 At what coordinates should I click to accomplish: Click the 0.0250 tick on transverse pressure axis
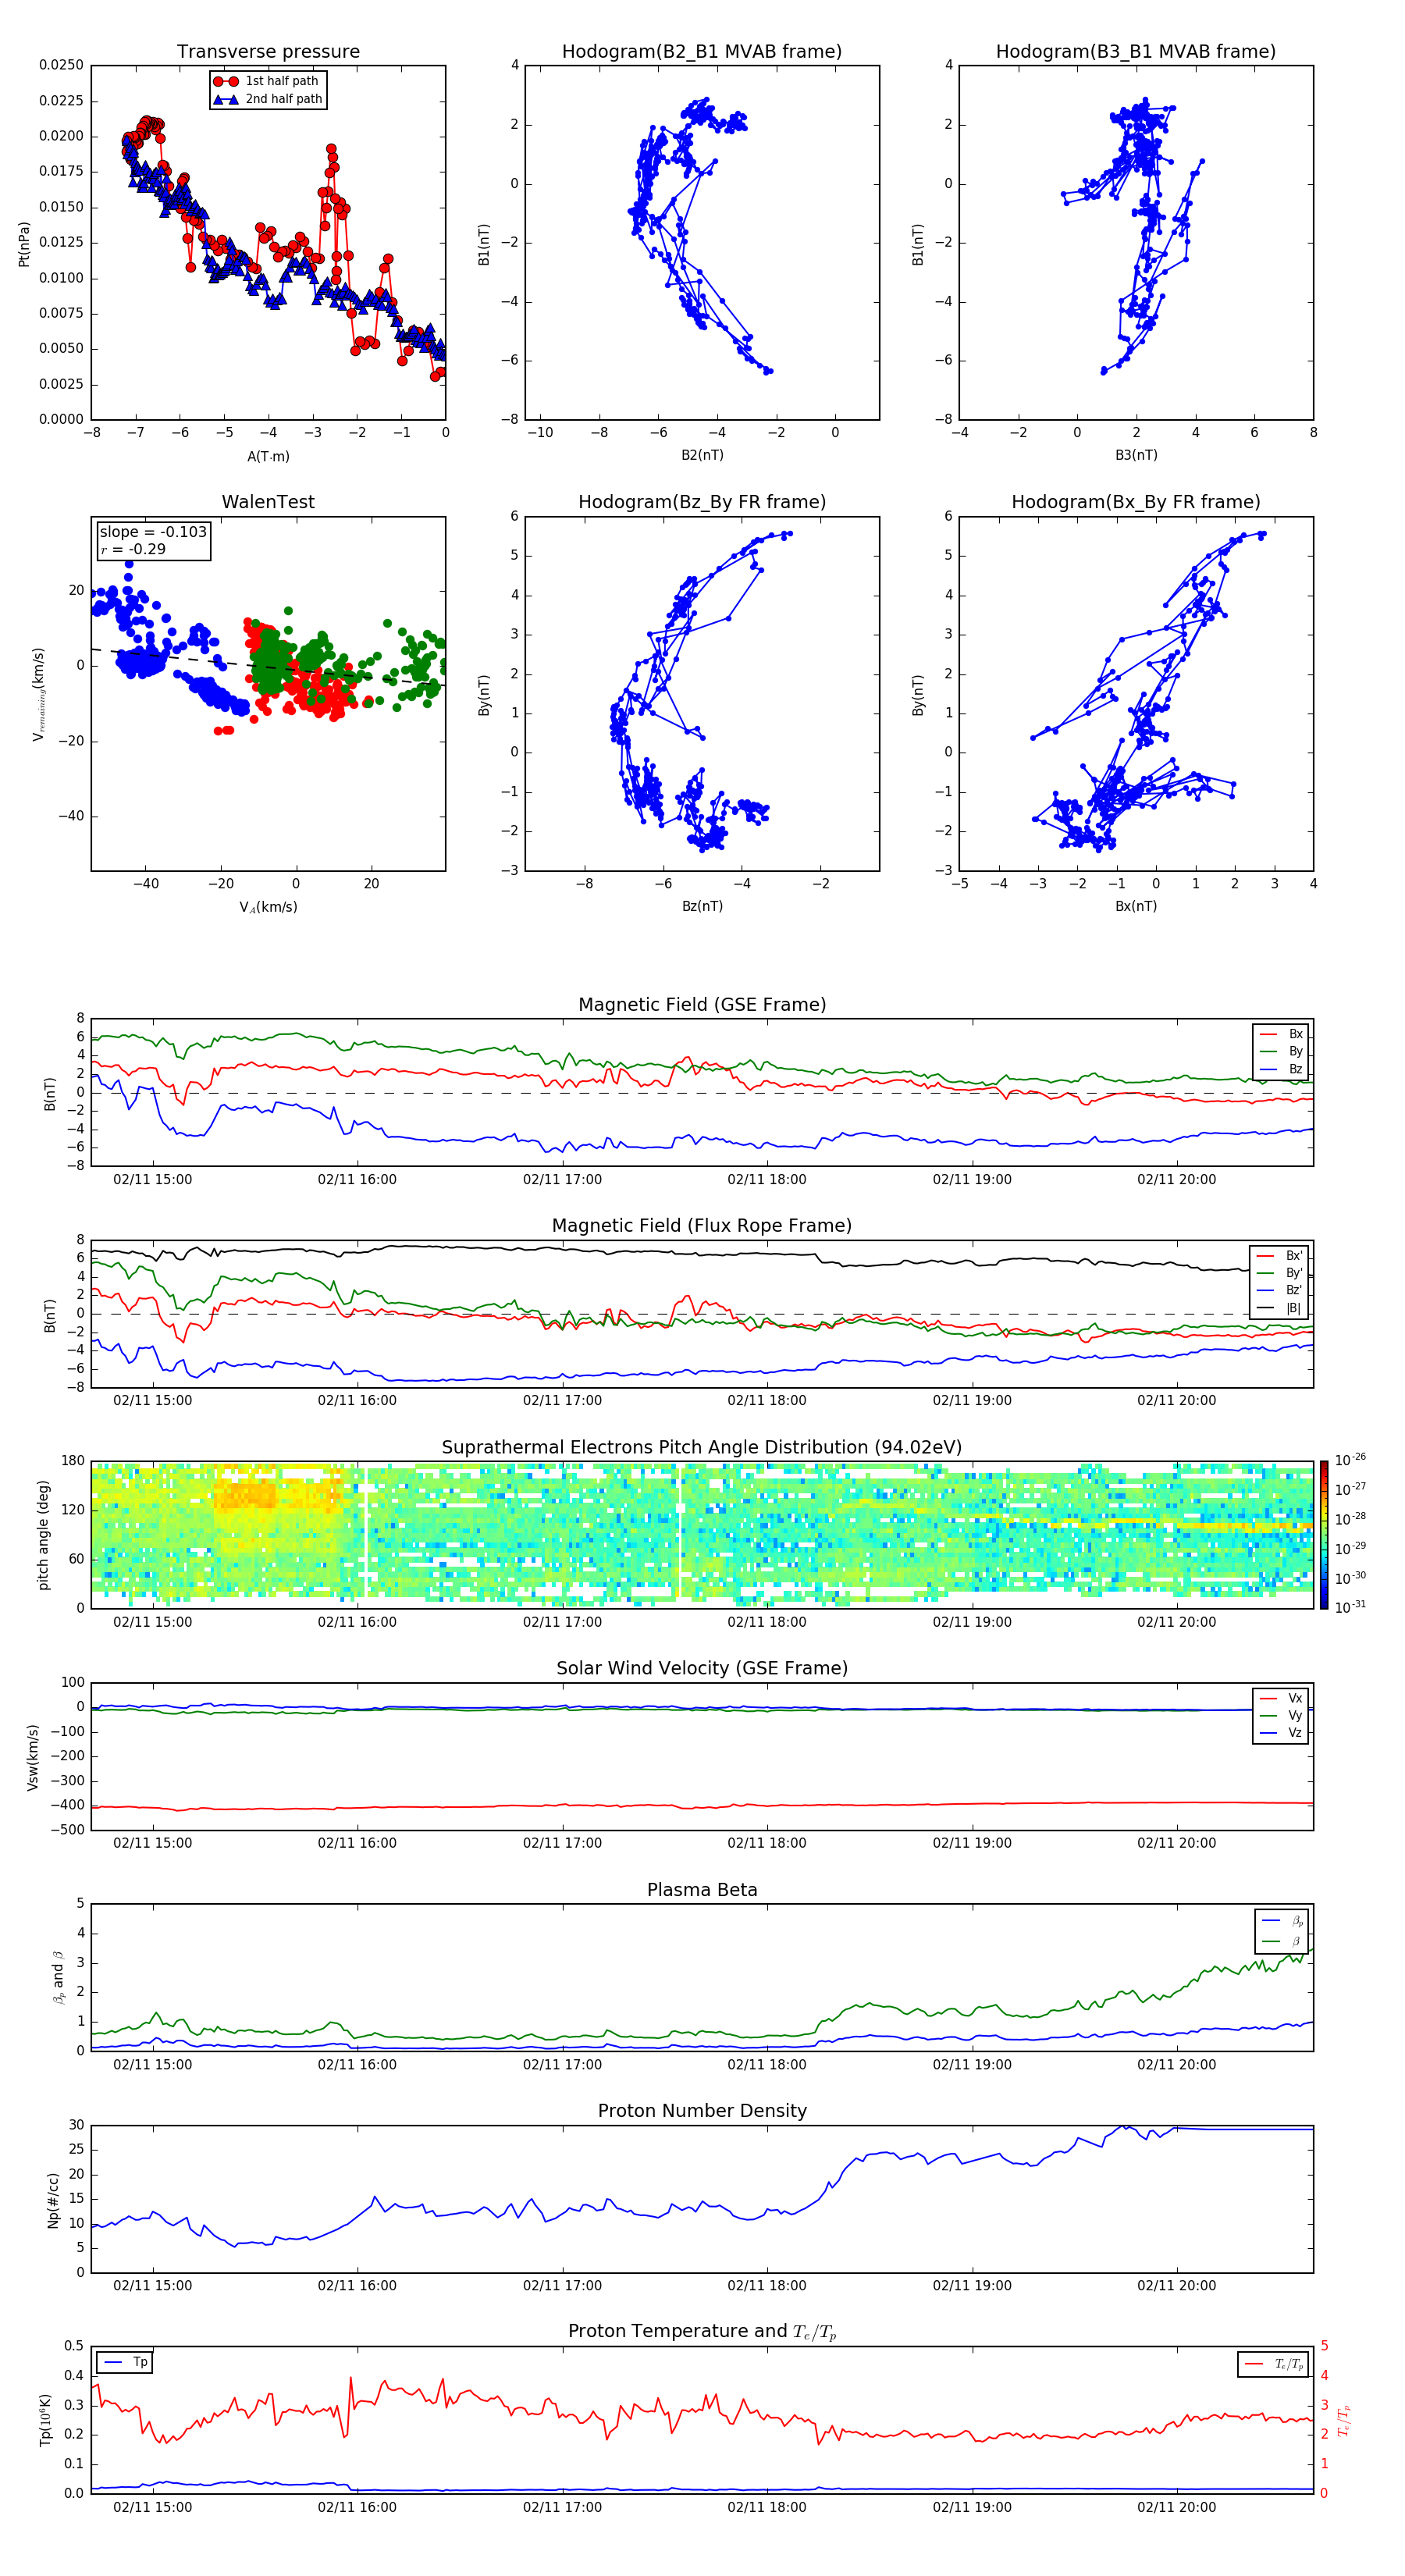point(61,65)
